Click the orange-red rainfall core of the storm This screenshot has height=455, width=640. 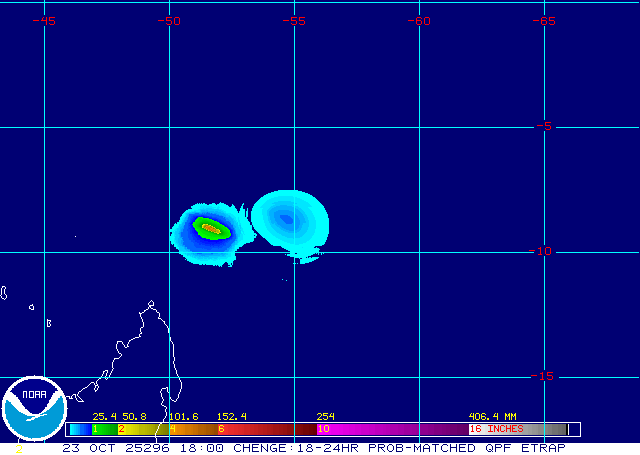pos(210,227)
